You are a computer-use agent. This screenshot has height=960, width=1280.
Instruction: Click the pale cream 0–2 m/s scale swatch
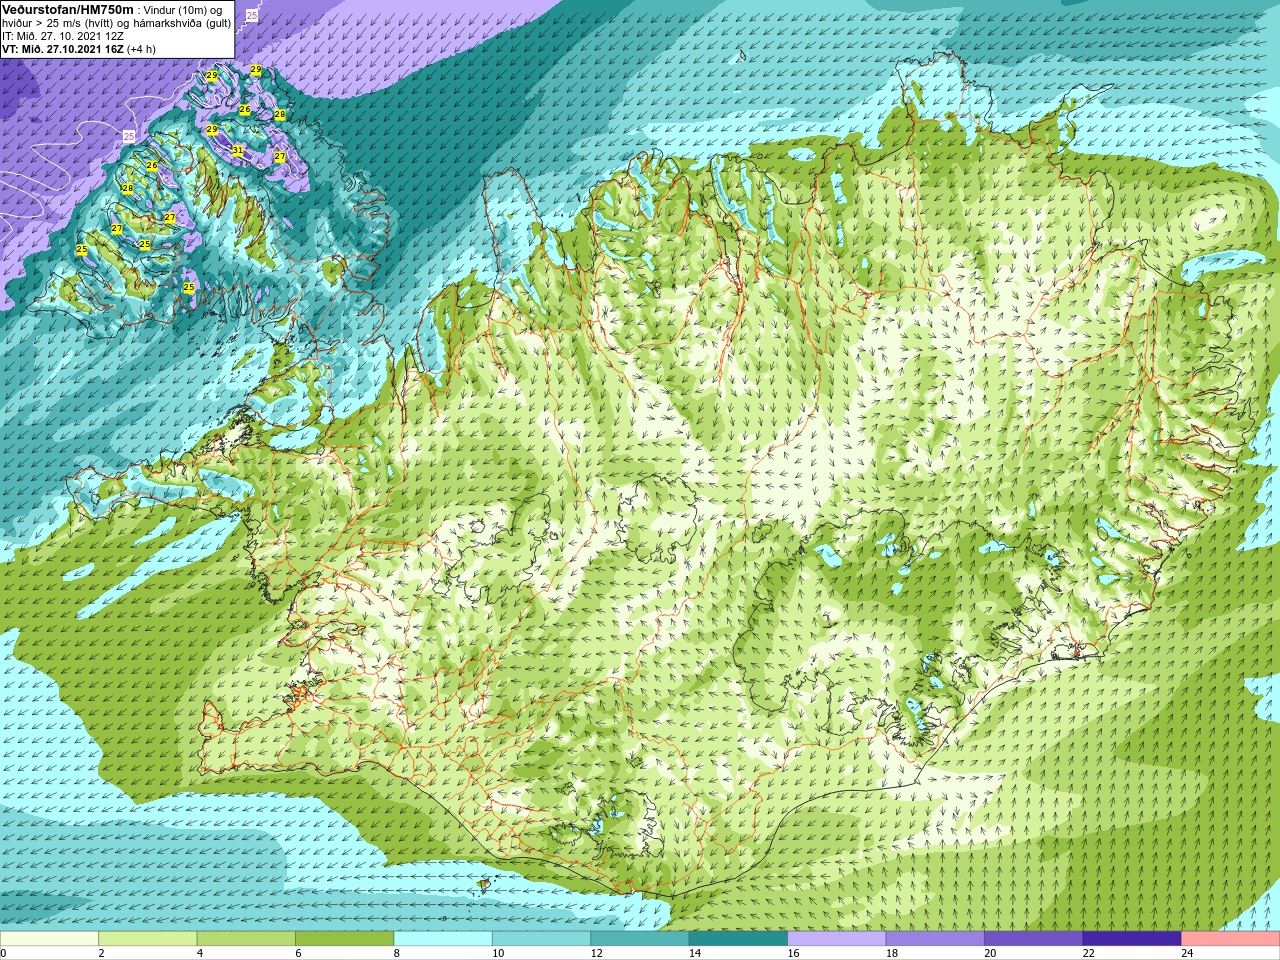point(49,939)
